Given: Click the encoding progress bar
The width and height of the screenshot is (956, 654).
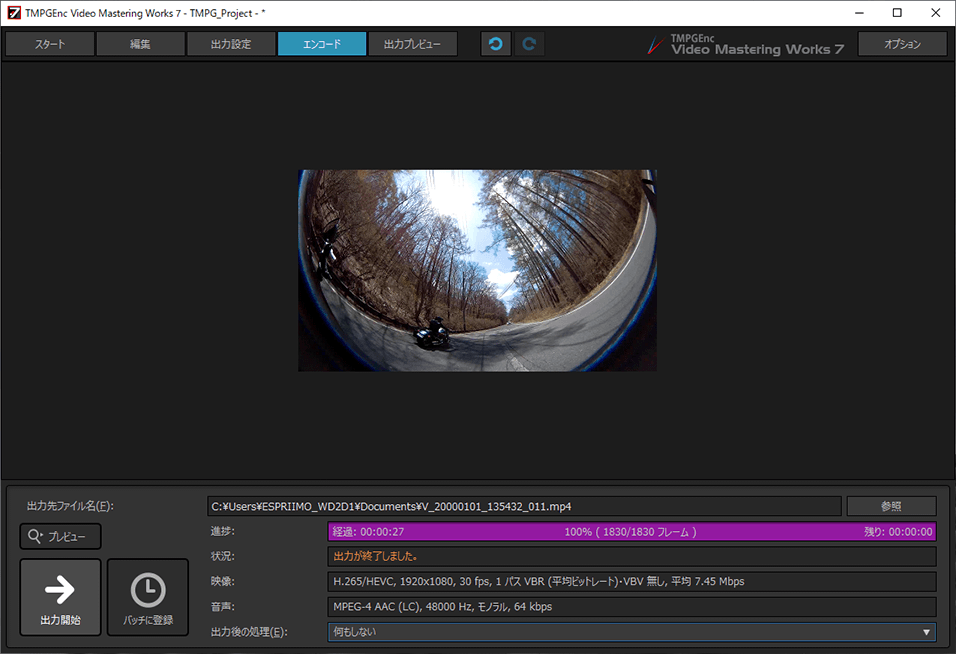Looking at the screenshot, I should 632,531.
